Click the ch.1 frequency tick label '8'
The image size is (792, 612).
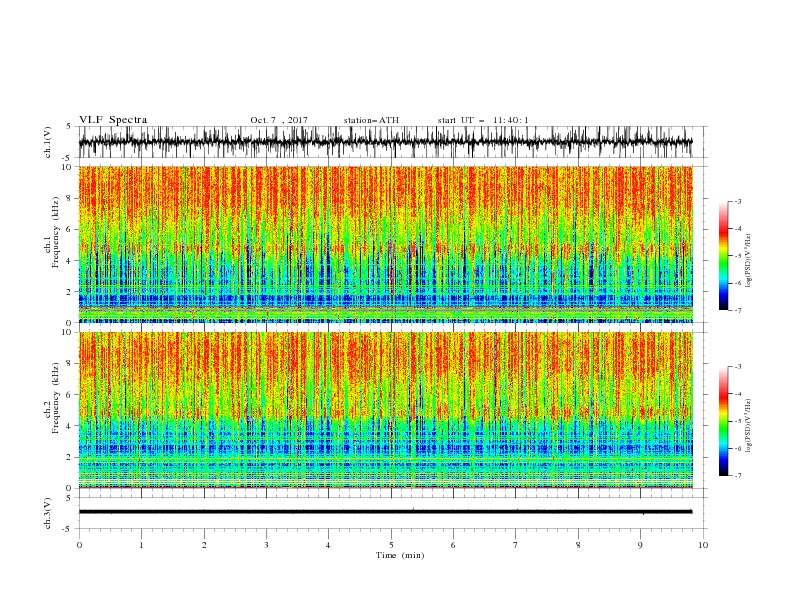tap(69, 198)
